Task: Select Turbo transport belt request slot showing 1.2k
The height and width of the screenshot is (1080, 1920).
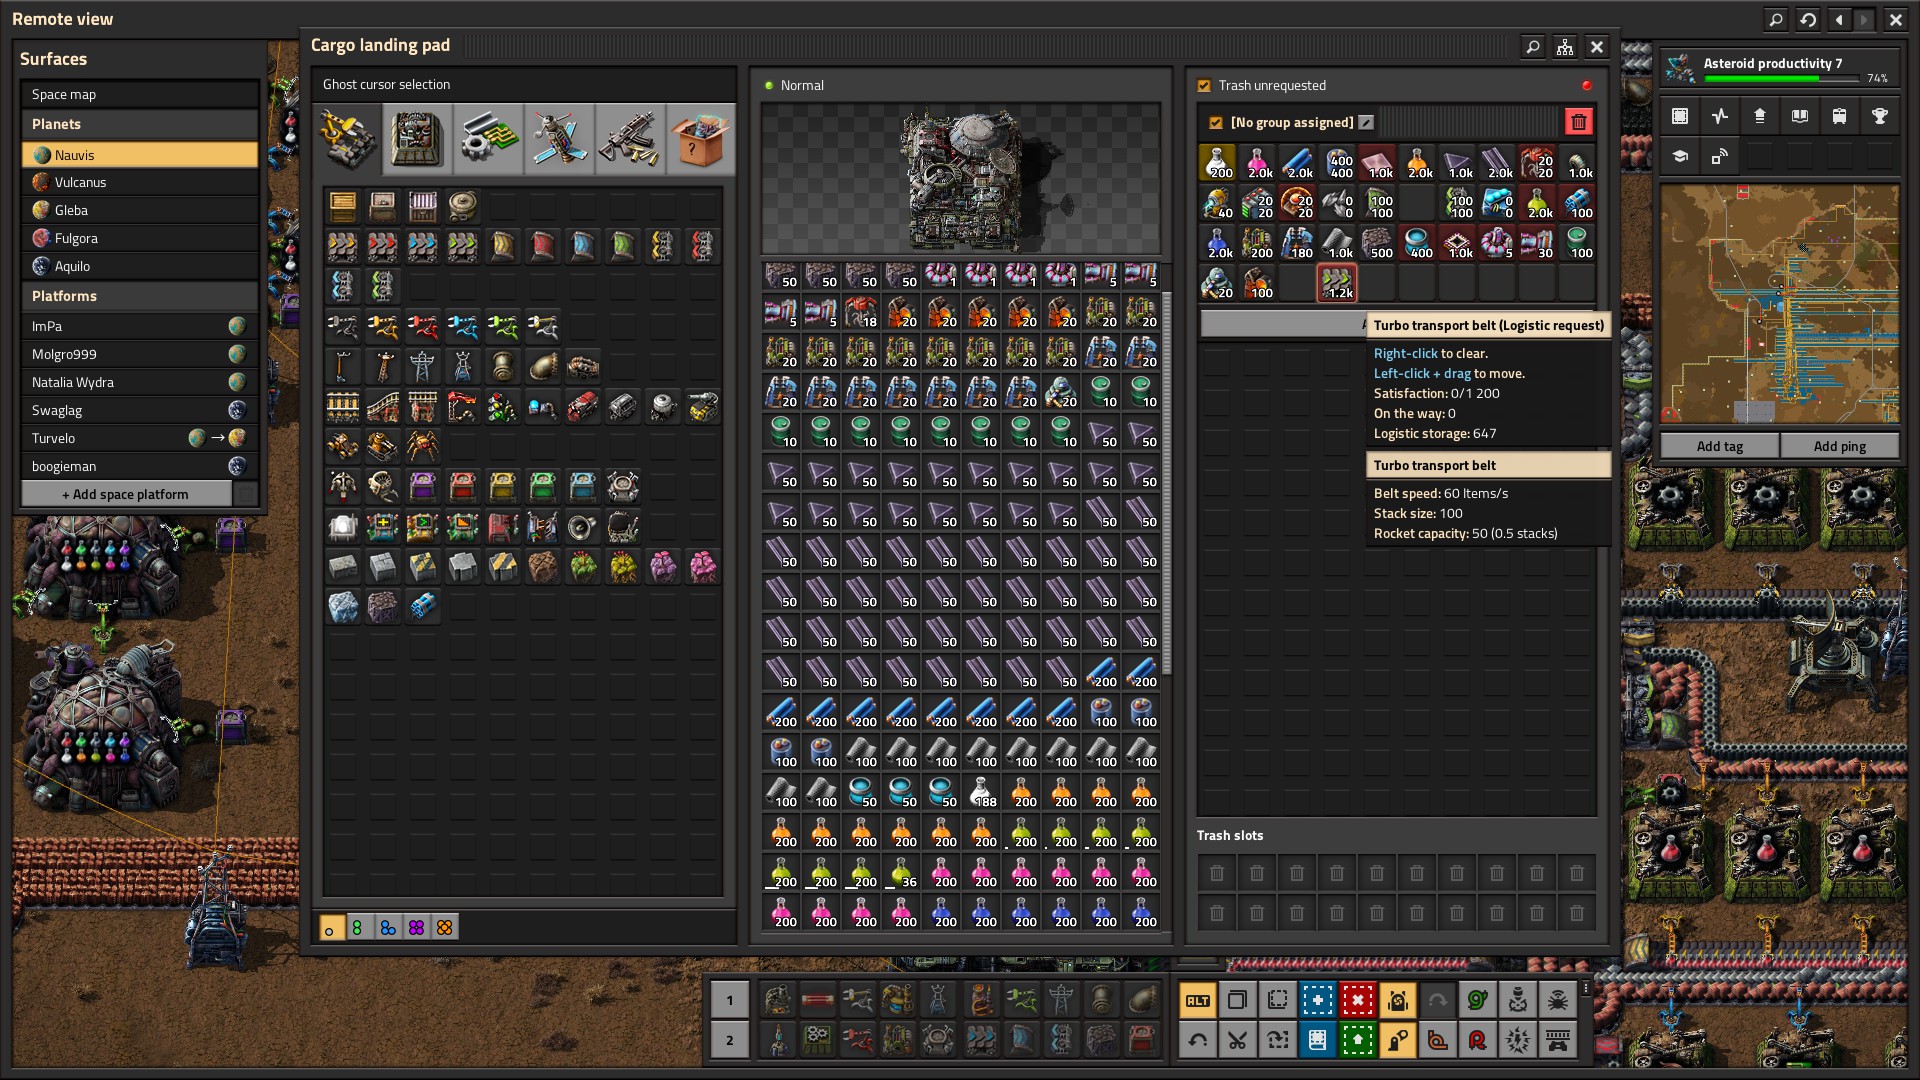Action: 1337,283
